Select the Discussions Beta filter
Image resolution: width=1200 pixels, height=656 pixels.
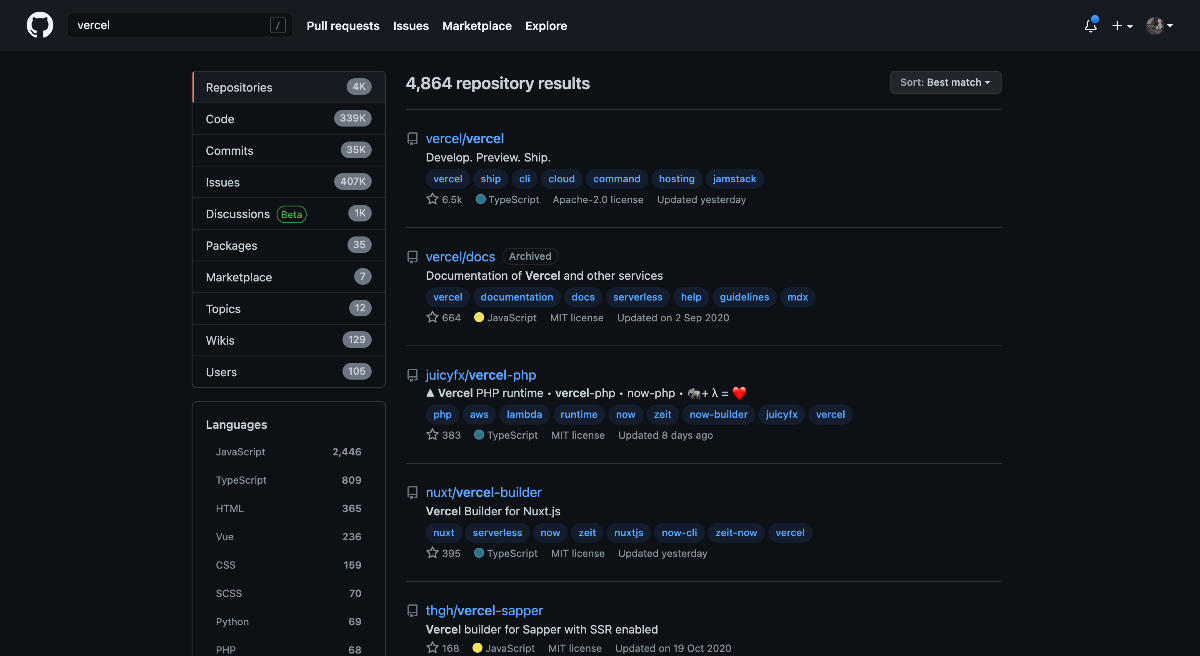pos(288,214)
